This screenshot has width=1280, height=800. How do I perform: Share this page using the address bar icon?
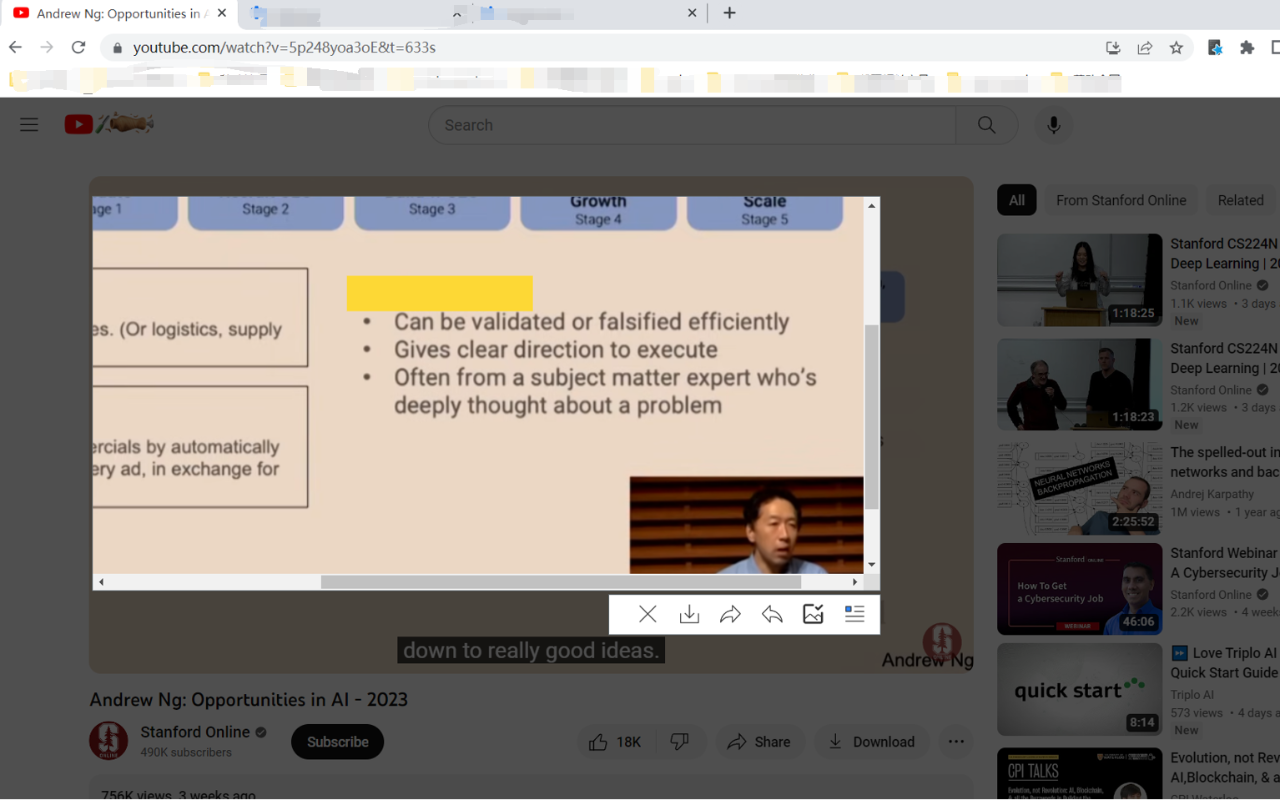coord(1145,47)
